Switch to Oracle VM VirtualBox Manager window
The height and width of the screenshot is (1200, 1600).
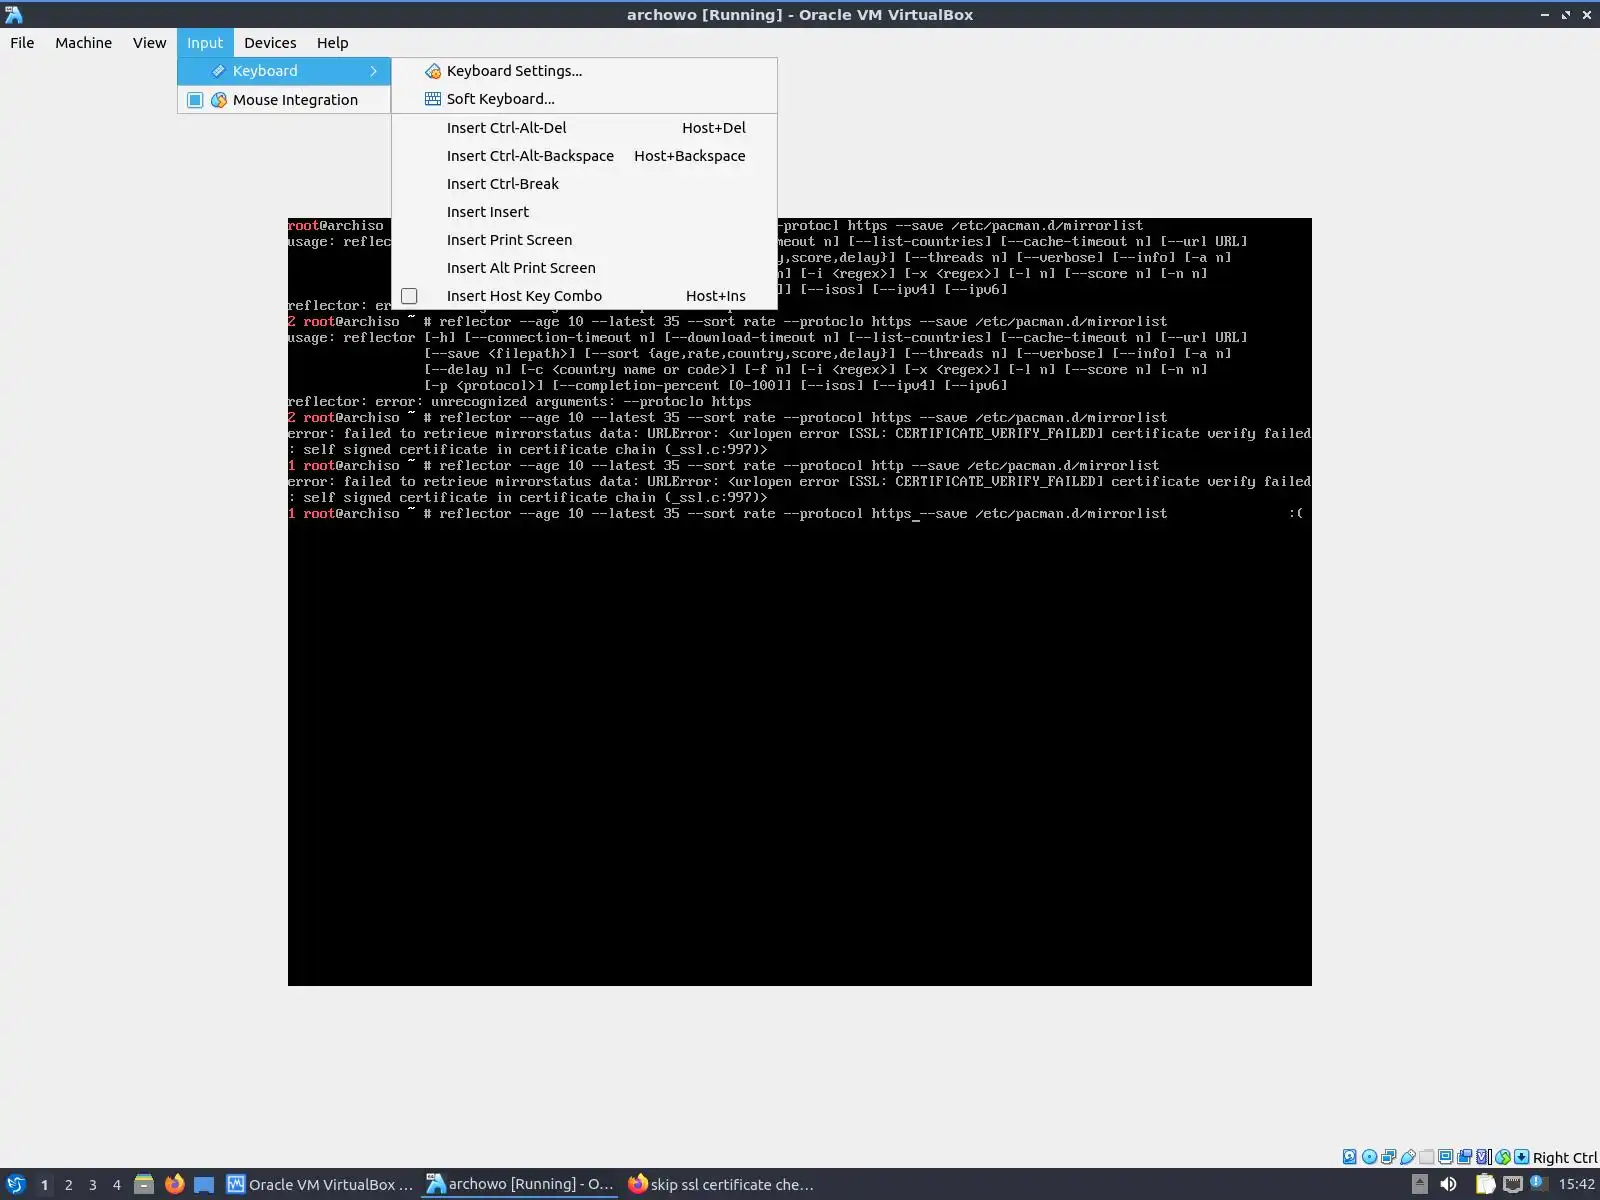coord(320,1184)
